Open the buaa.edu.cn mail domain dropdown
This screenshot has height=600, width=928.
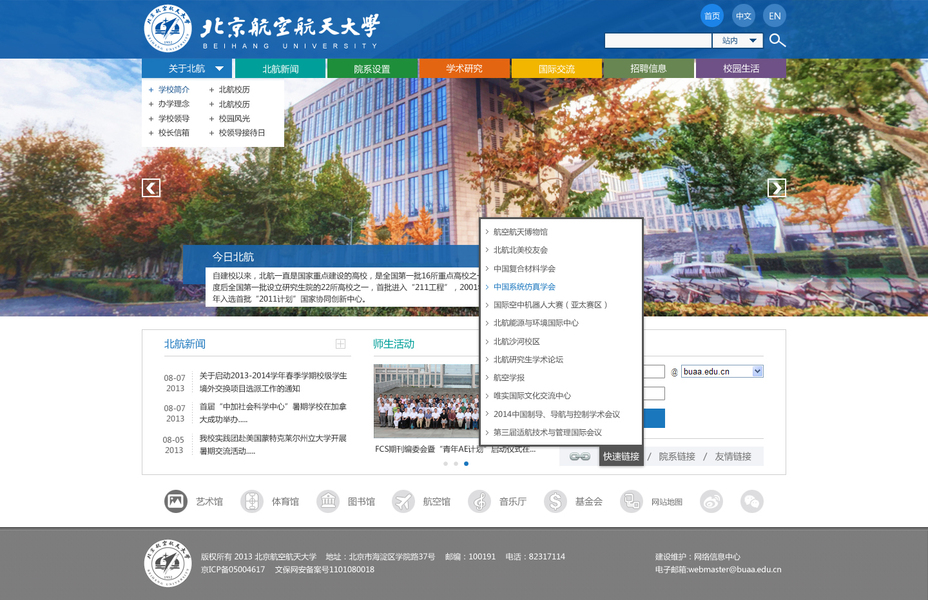coord(723,372)
